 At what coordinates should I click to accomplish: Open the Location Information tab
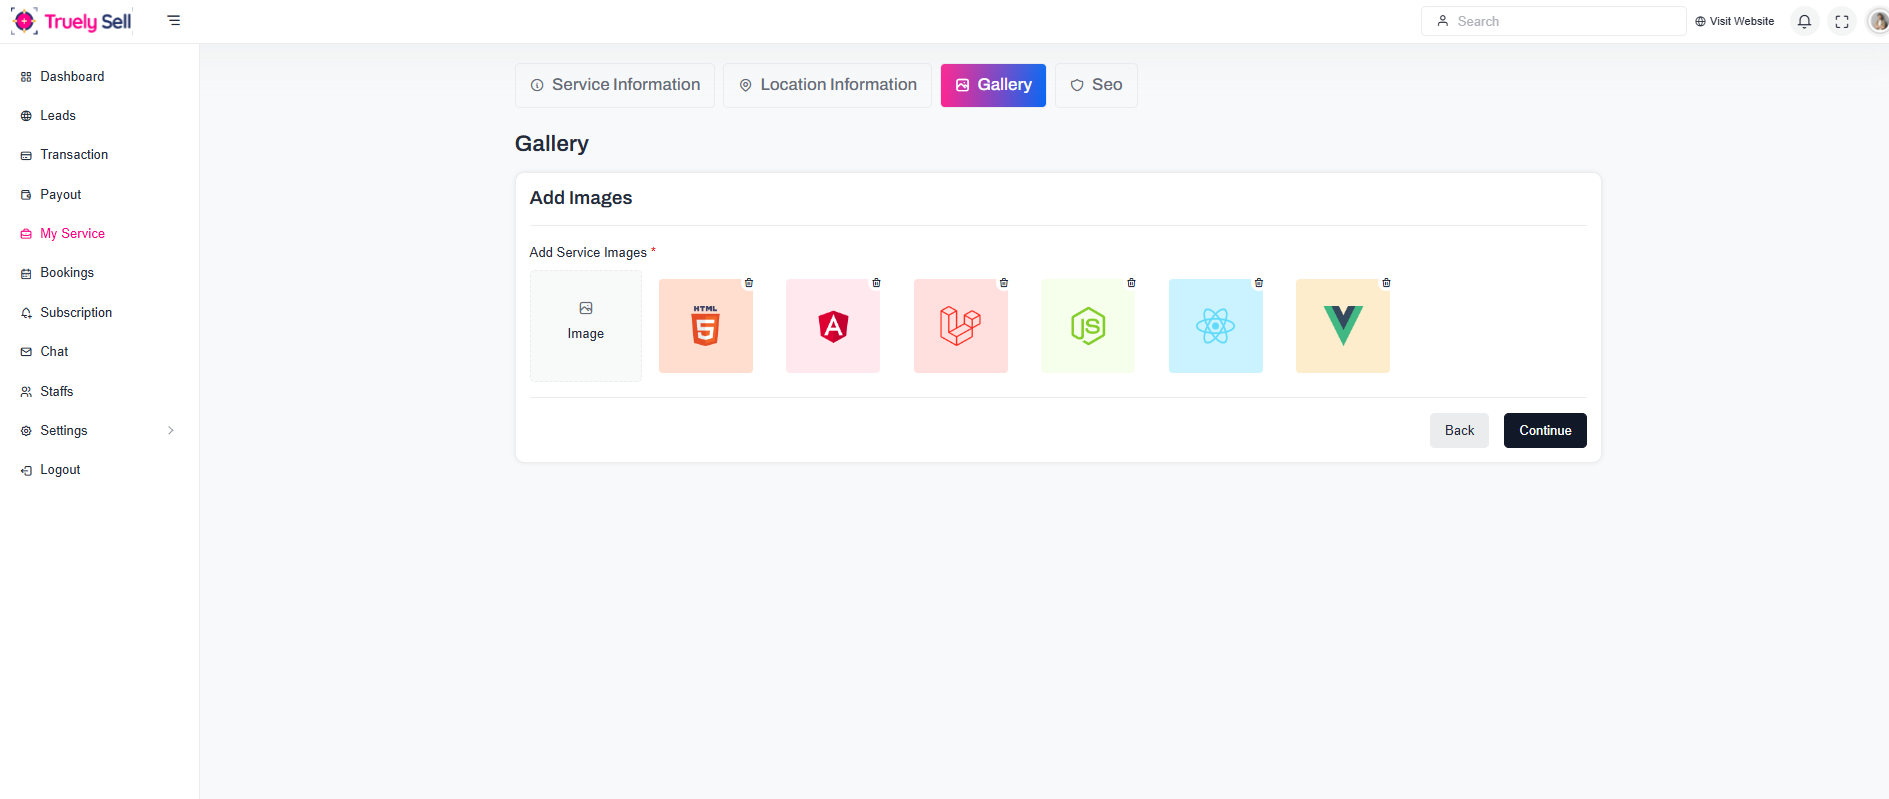tap(827, 85)
